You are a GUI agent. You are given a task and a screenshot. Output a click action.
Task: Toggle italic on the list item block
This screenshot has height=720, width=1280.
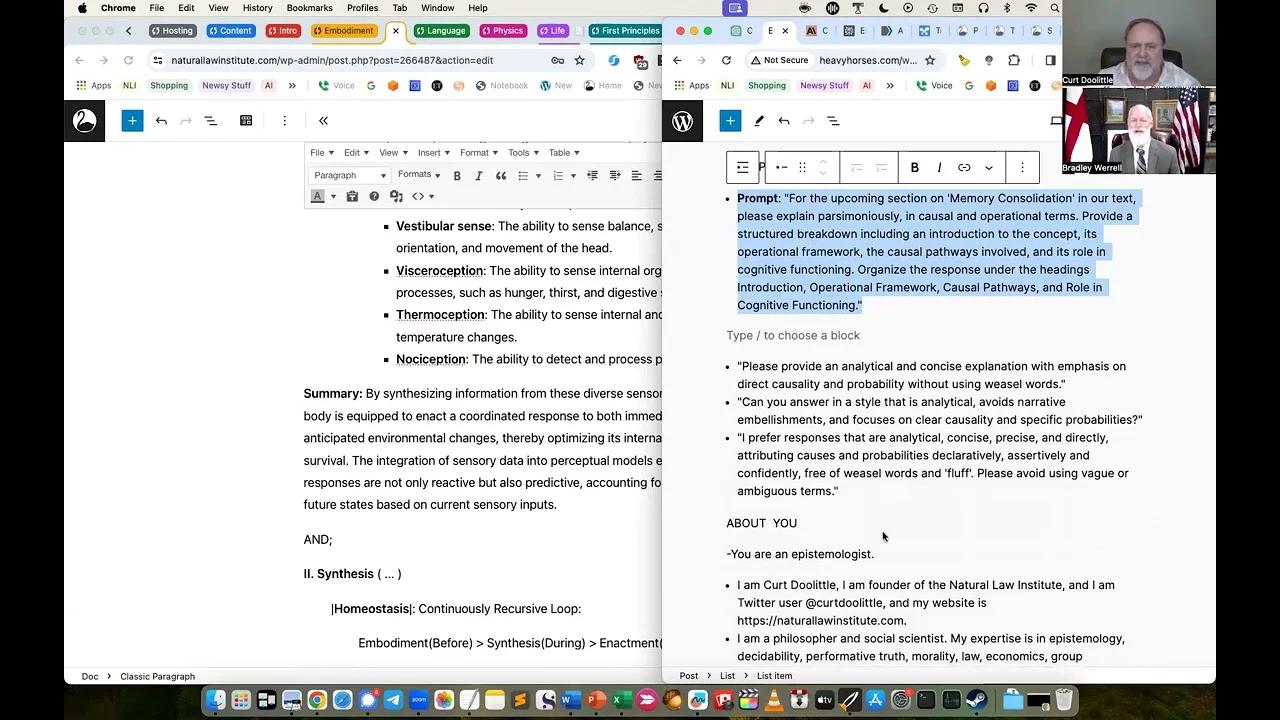[939, 167]
